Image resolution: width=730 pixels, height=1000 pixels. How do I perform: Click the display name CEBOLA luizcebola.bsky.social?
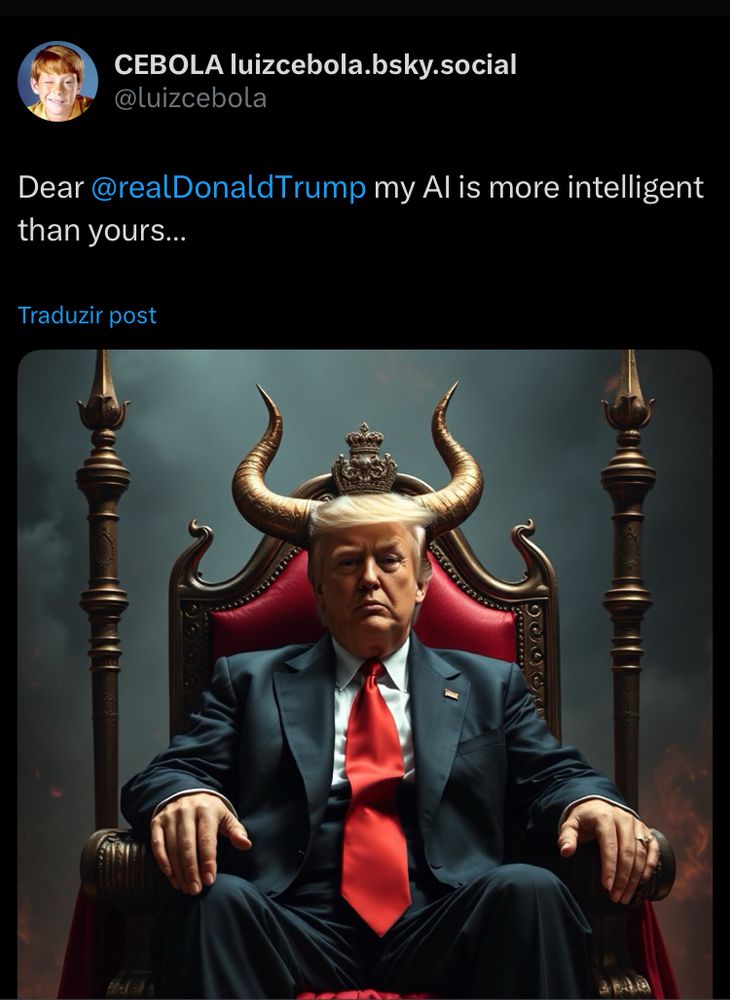[315, 65]
